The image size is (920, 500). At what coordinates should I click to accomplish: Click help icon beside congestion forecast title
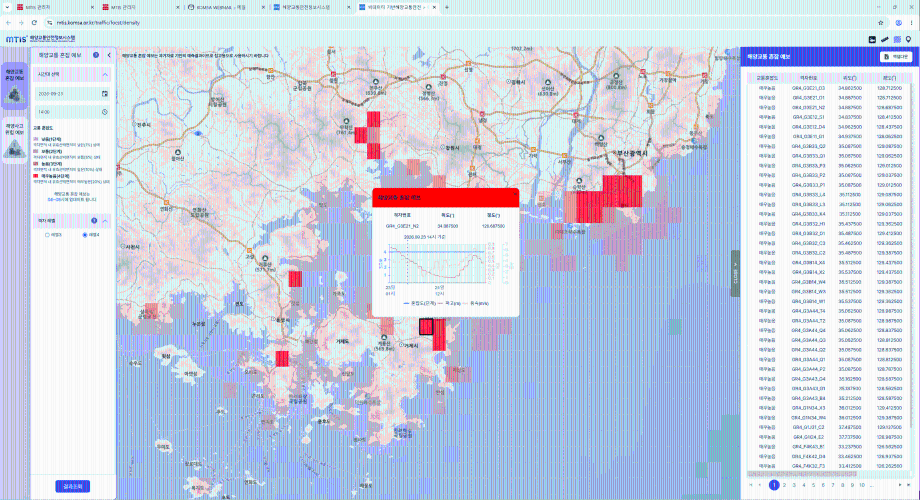(x=96, y=55)
